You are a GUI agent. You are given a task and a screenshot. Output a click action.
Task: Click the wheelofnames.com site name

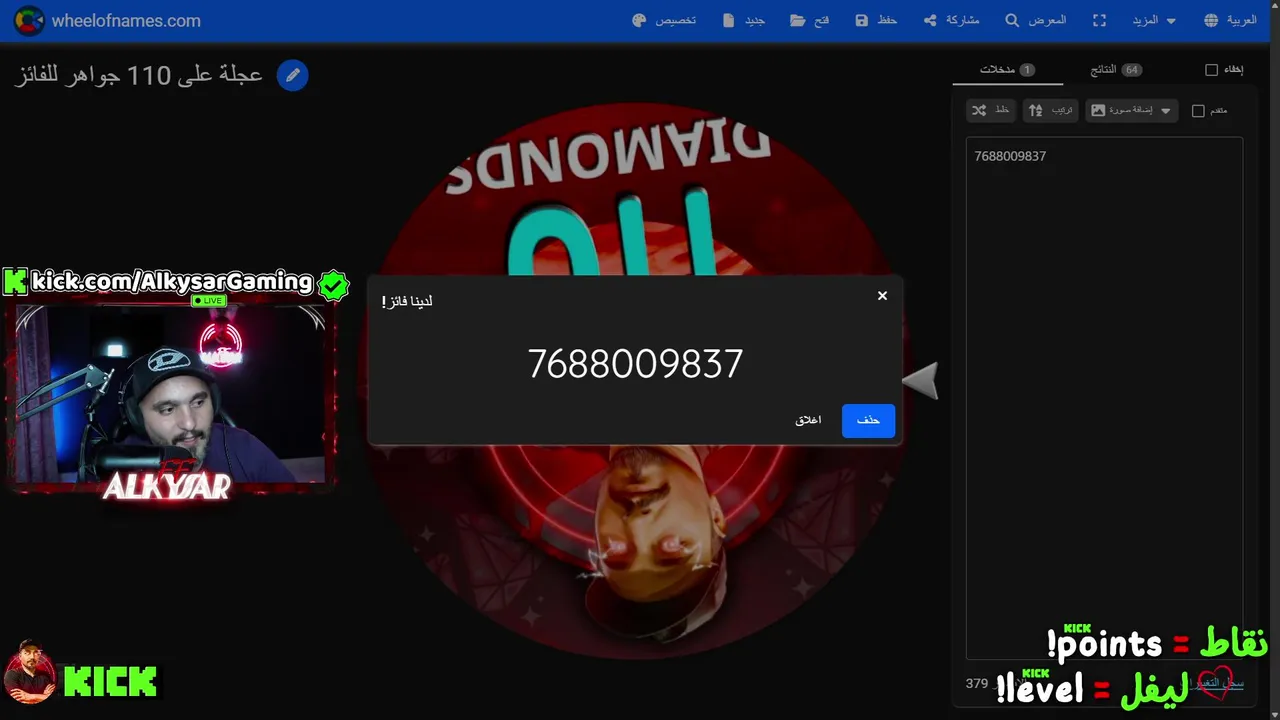[x=126, y=20]
